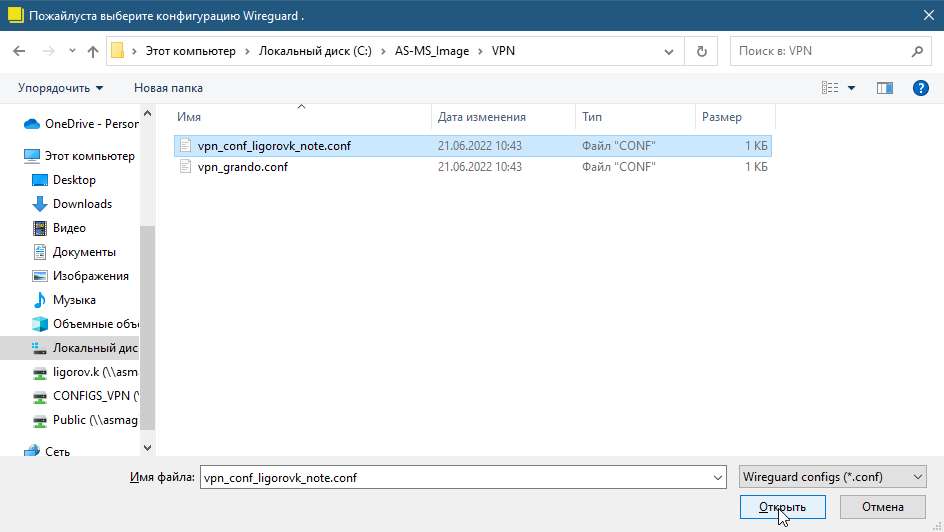944x532 pixels.
Task: Select 'AS-MS_Image' in the address path
Action: pyautogui.click(x=432, y=51)
